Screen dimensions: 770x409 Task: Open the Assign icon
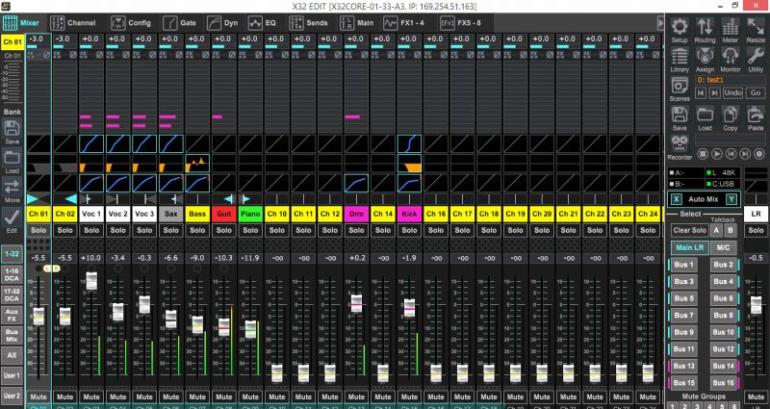click(x=705, y=56)
